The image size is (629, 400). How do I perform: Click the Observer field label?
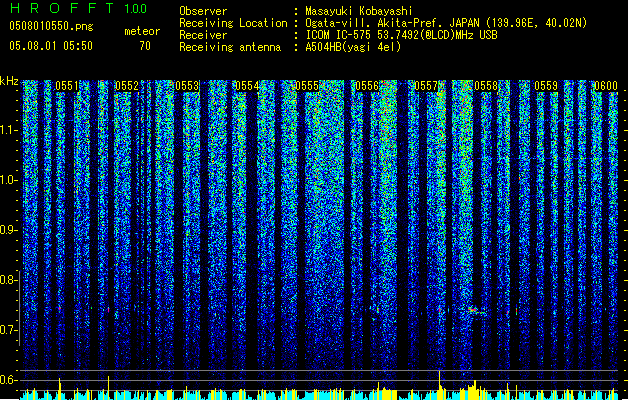coord(203,11)
